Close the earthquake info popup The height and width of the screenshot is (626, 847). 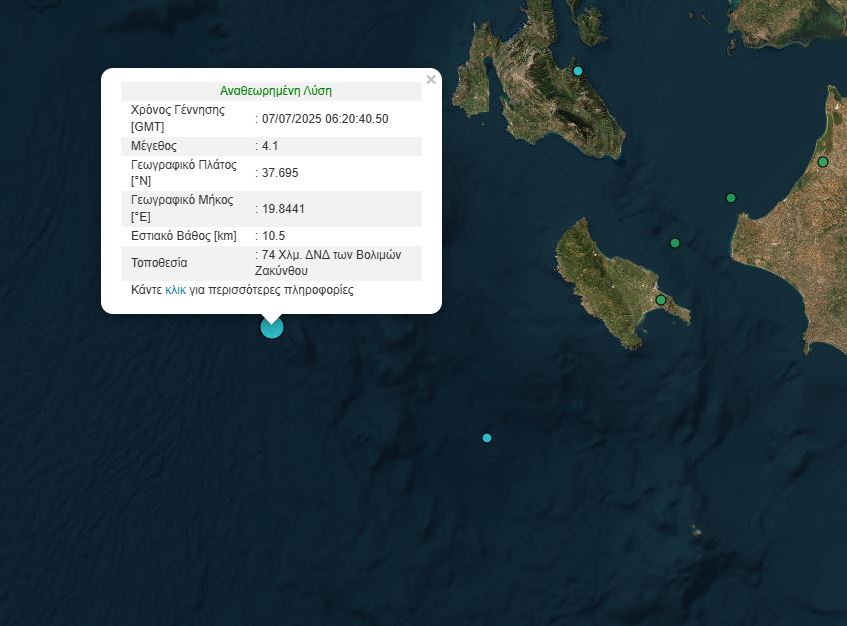click(x=431, y=80)
